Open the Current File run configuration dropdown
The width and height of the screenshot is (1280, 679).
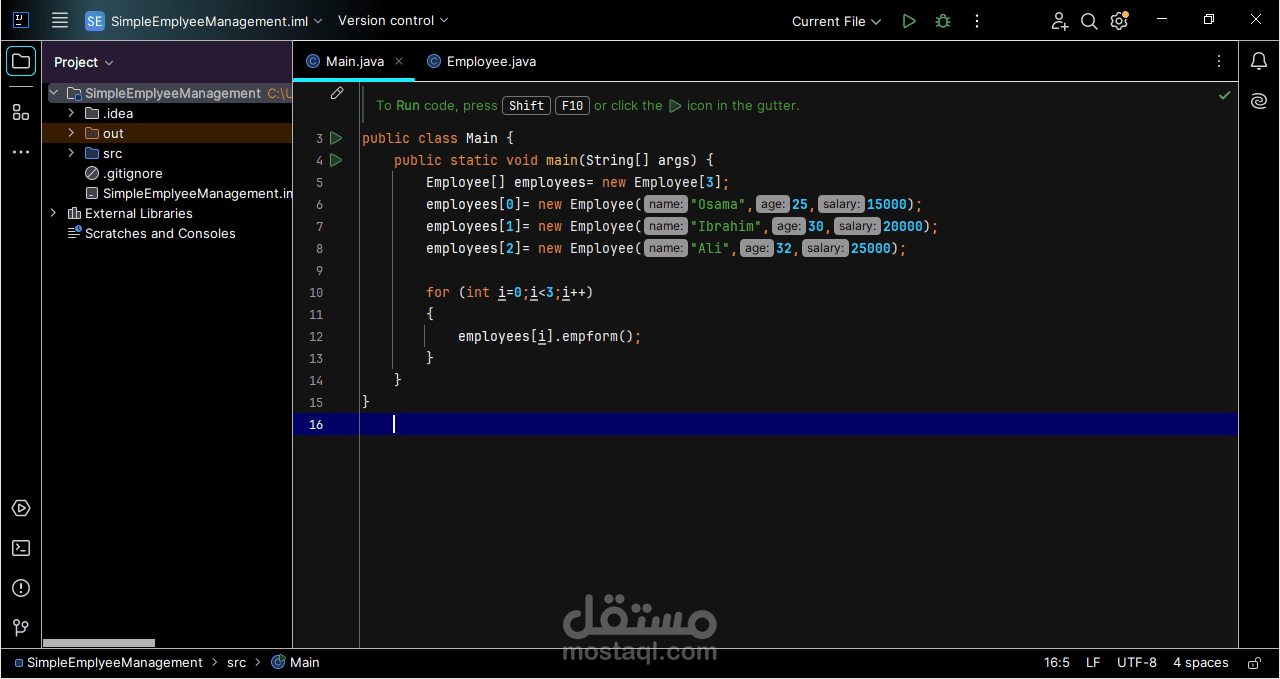pyautogui.click(x=837, y=21)
